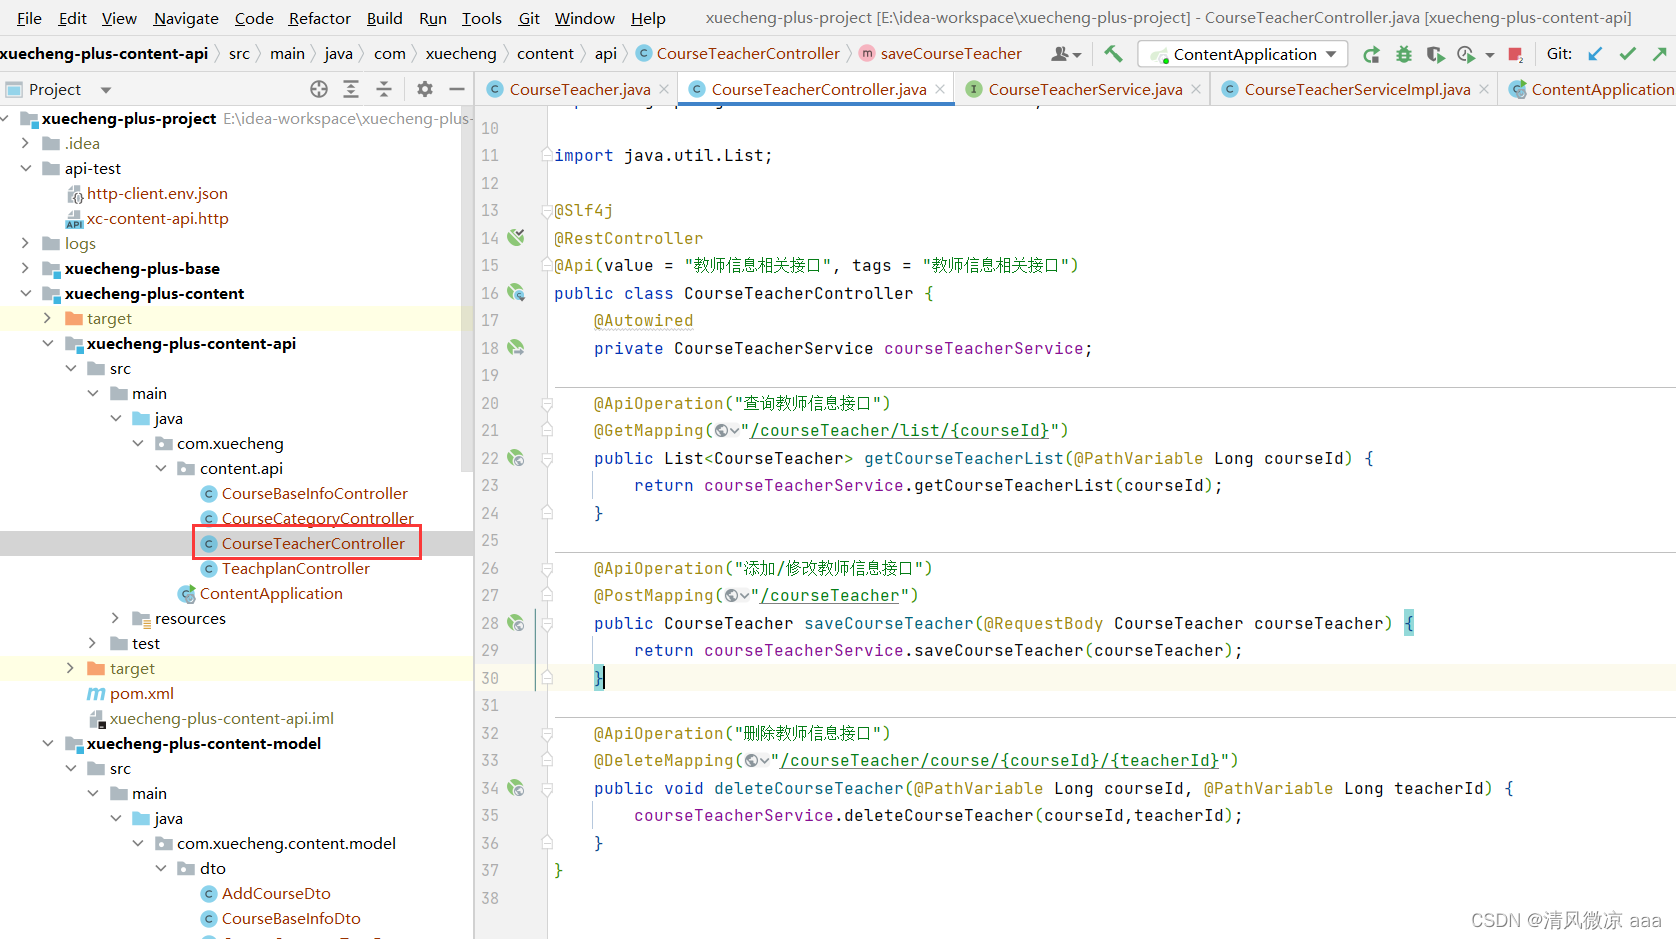This screenshot has height=939, width=1676.
Task: Click saveCourseTeacher in the breadcrumb
Action: pyautogui.click(x=951, y=54)
